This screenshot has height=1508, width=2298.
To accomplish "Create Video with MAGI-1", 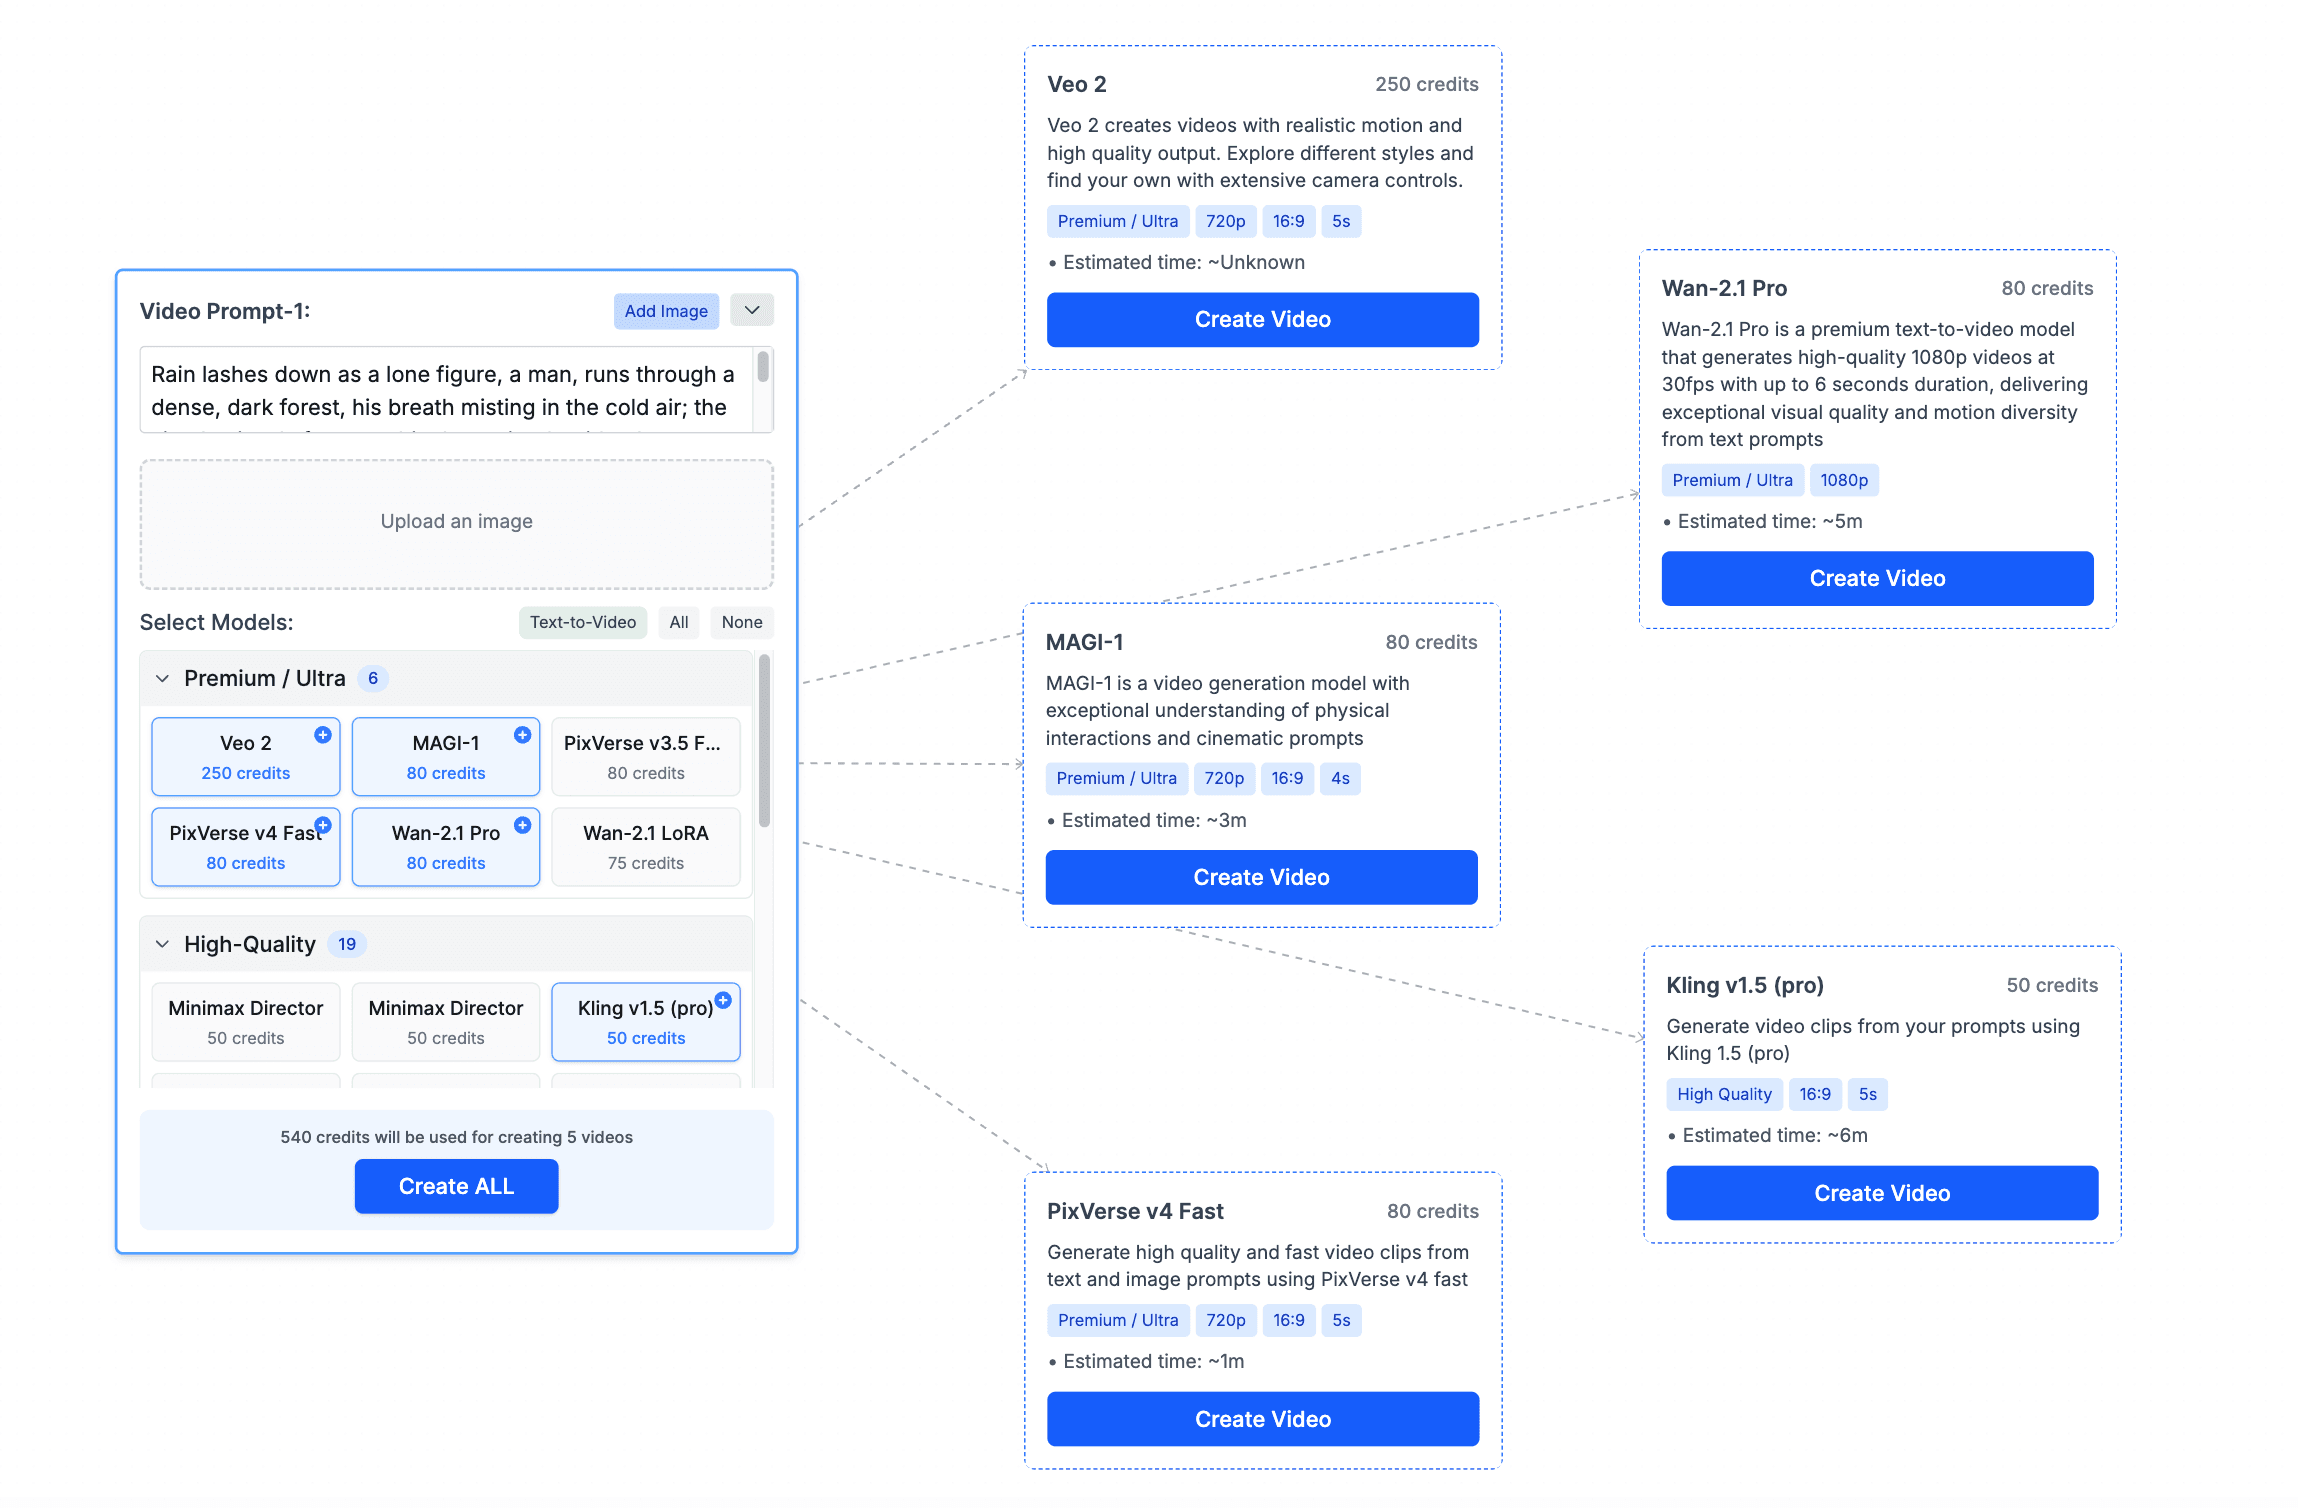I will (x=1262, y=878).
